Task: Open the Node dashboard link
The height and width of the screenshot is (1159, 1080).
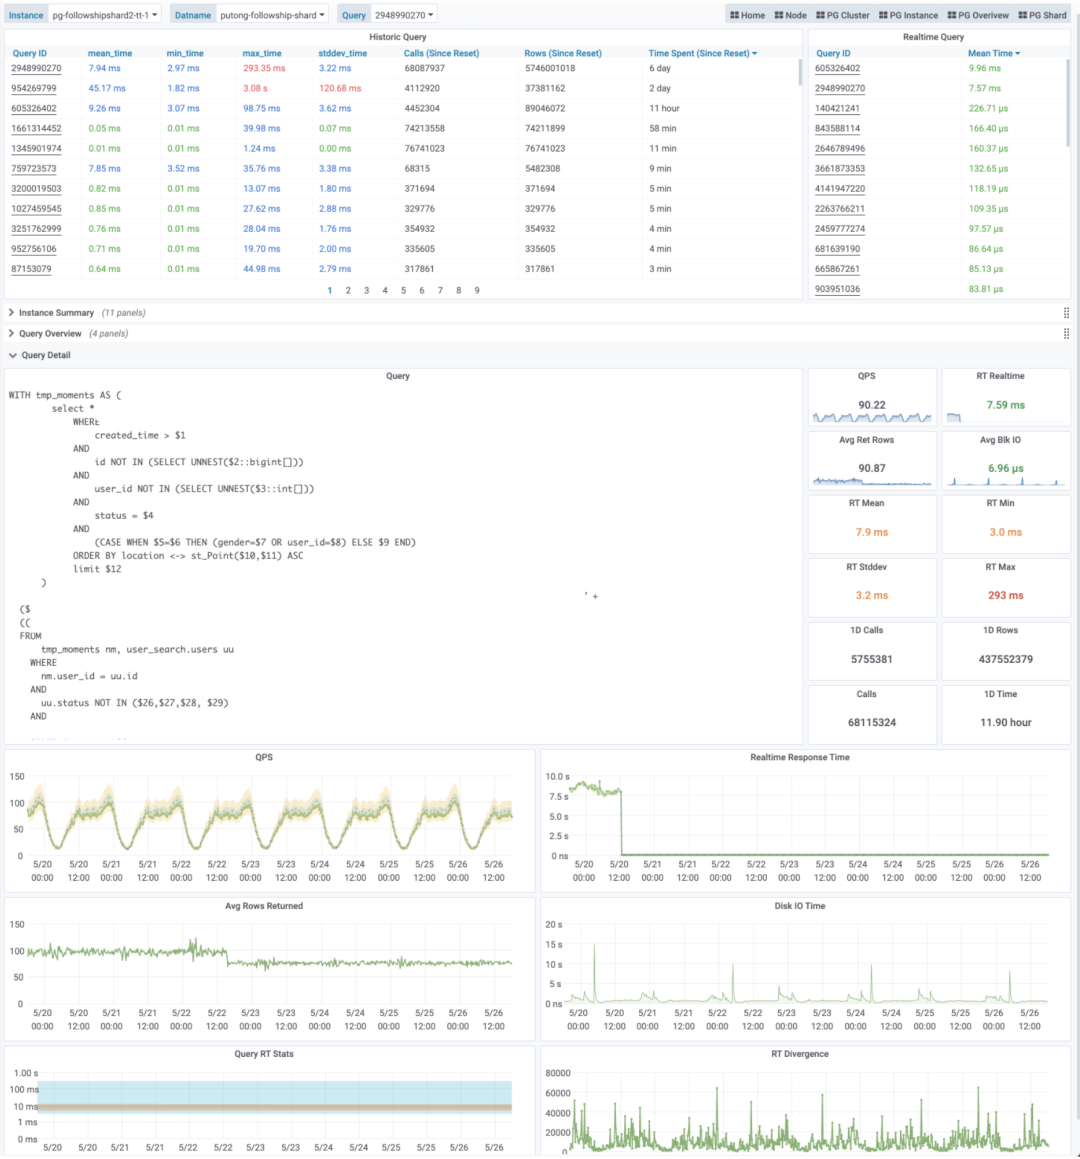Action: click(790, 15)
